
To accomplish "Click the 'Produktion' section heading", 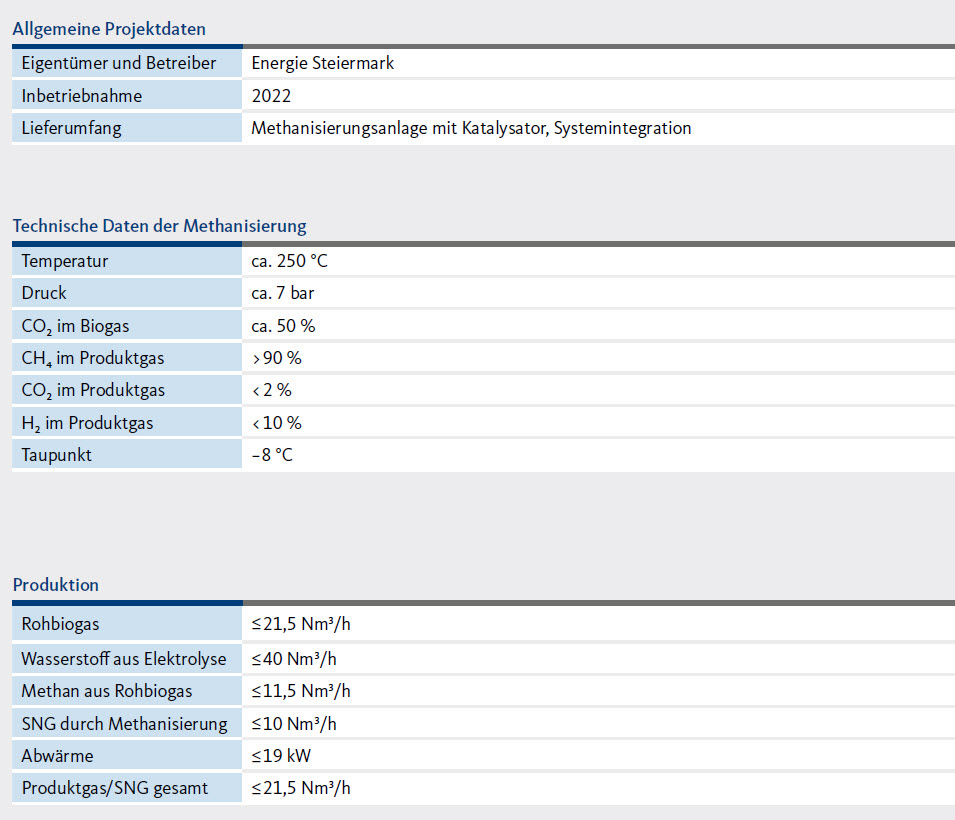I will 55,585.
